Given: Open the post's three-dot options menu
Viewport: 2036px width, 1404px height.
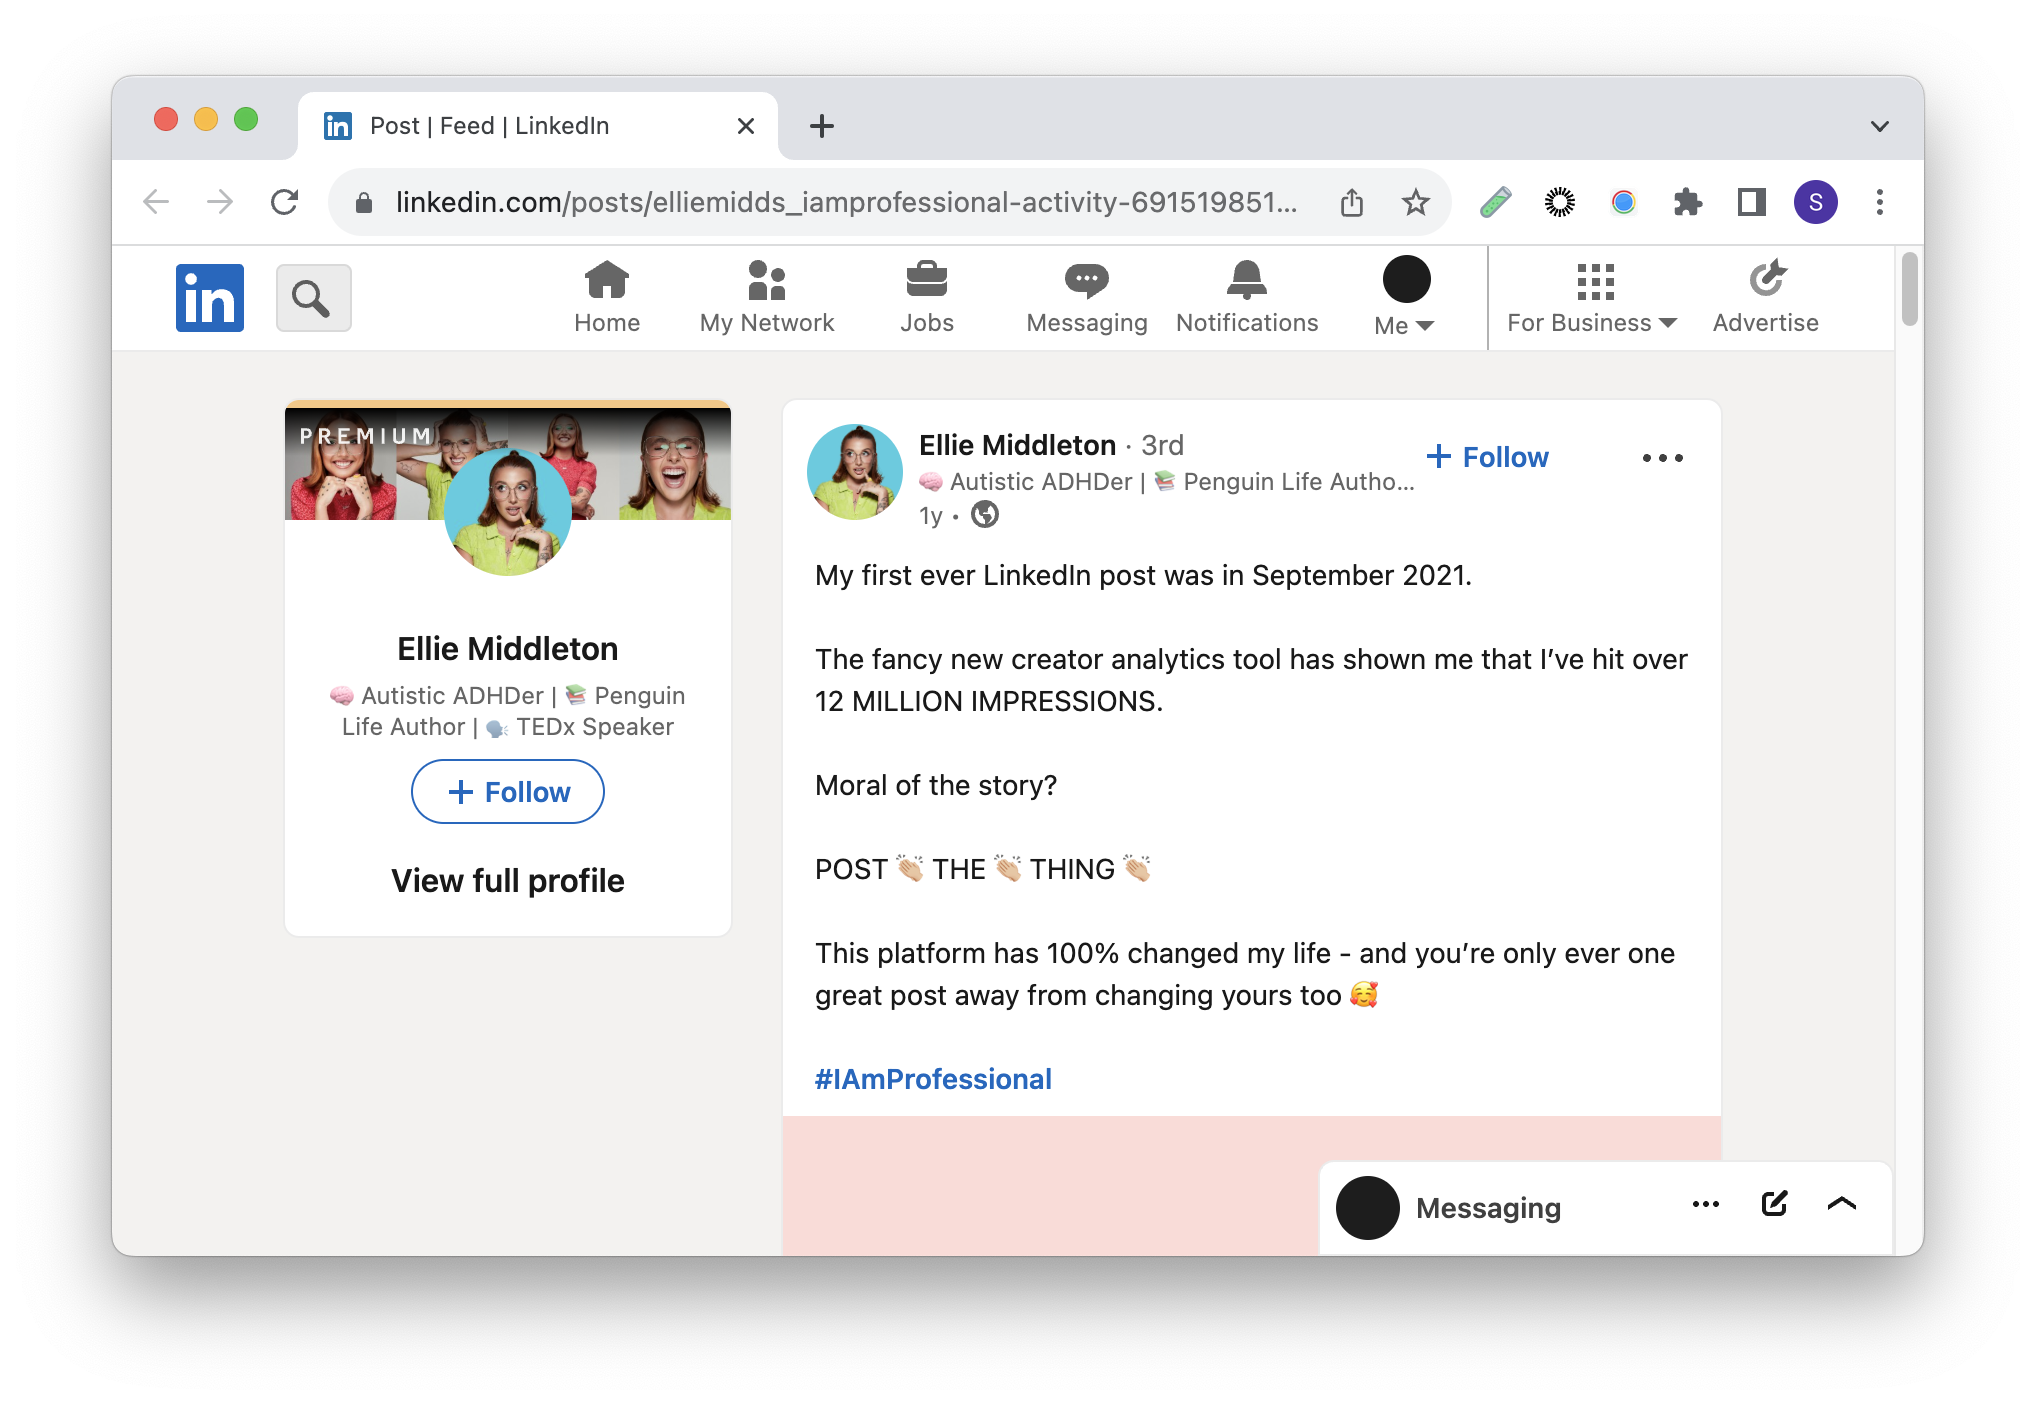Looking at the screenshot, I should click(x=1662, y=458).
